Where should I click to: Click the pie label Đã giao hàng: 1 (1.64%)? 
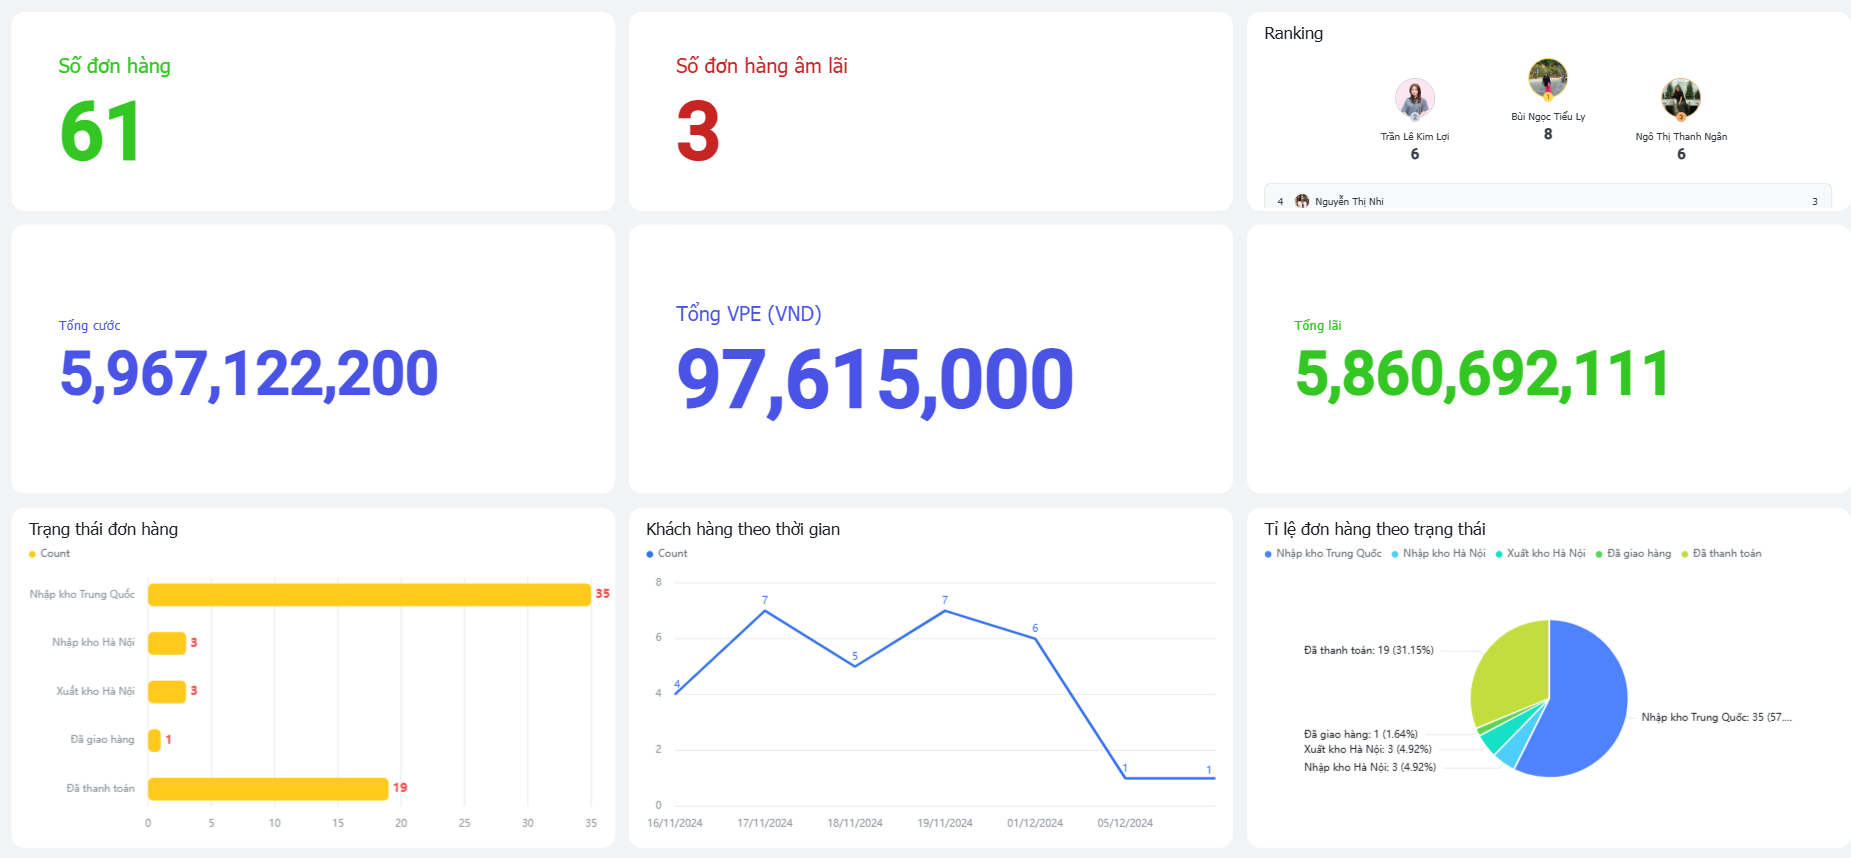1360,734
